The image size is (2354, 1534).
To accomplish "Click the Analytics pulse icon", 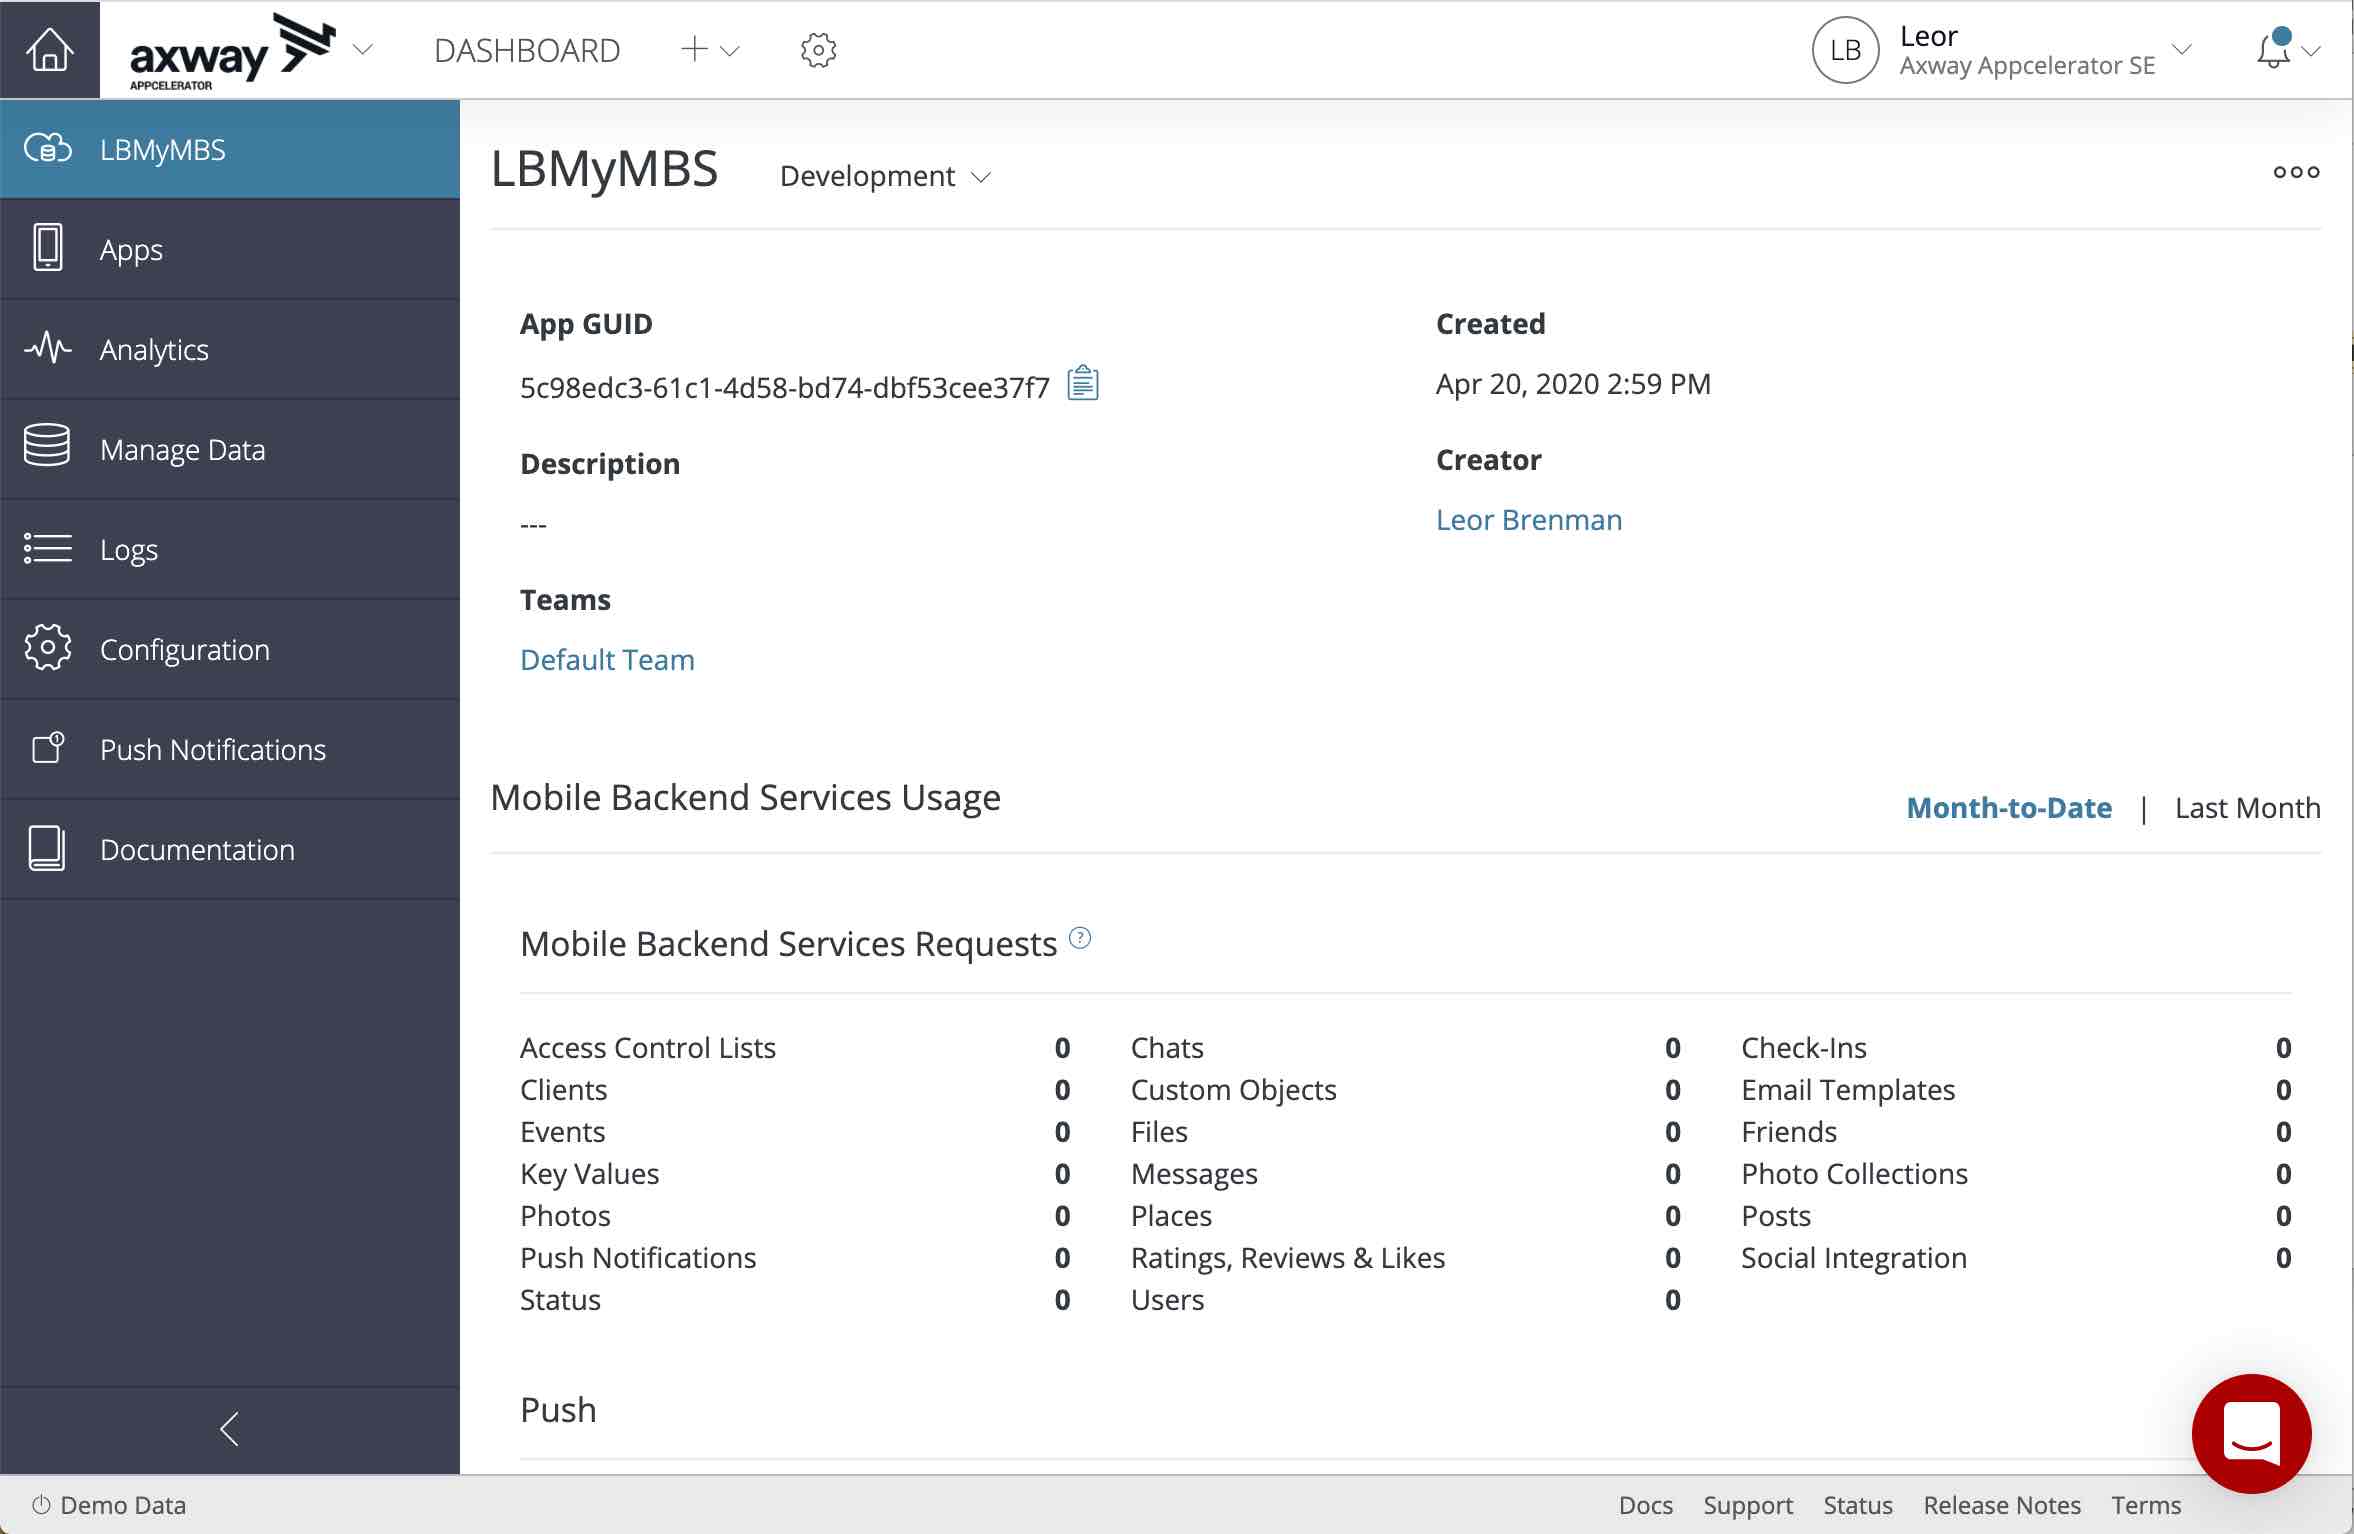I will point(48,348).
